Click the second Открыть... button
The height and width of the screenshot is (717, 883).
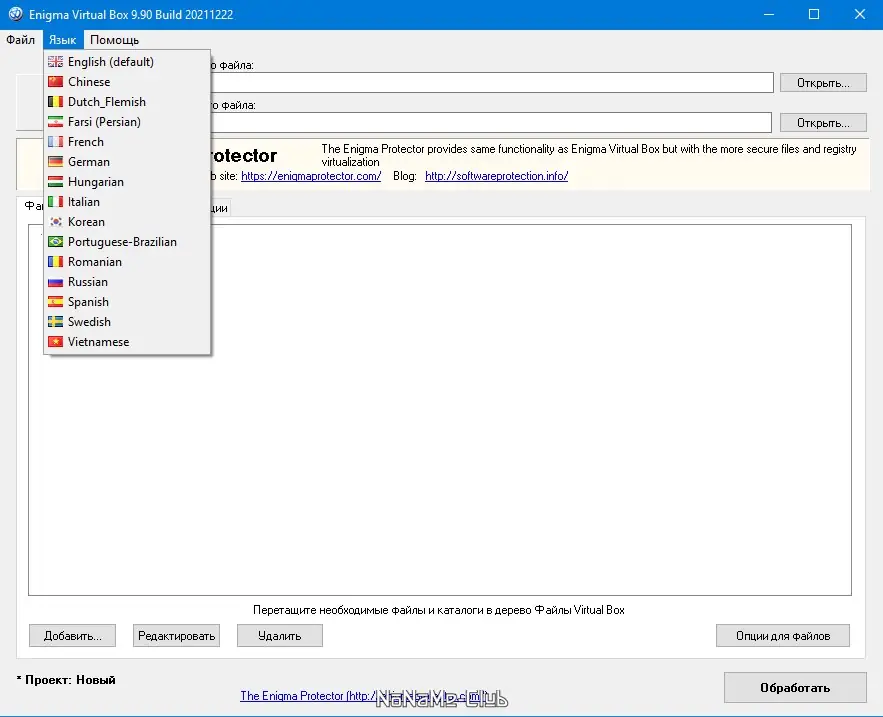coord(823,123)
